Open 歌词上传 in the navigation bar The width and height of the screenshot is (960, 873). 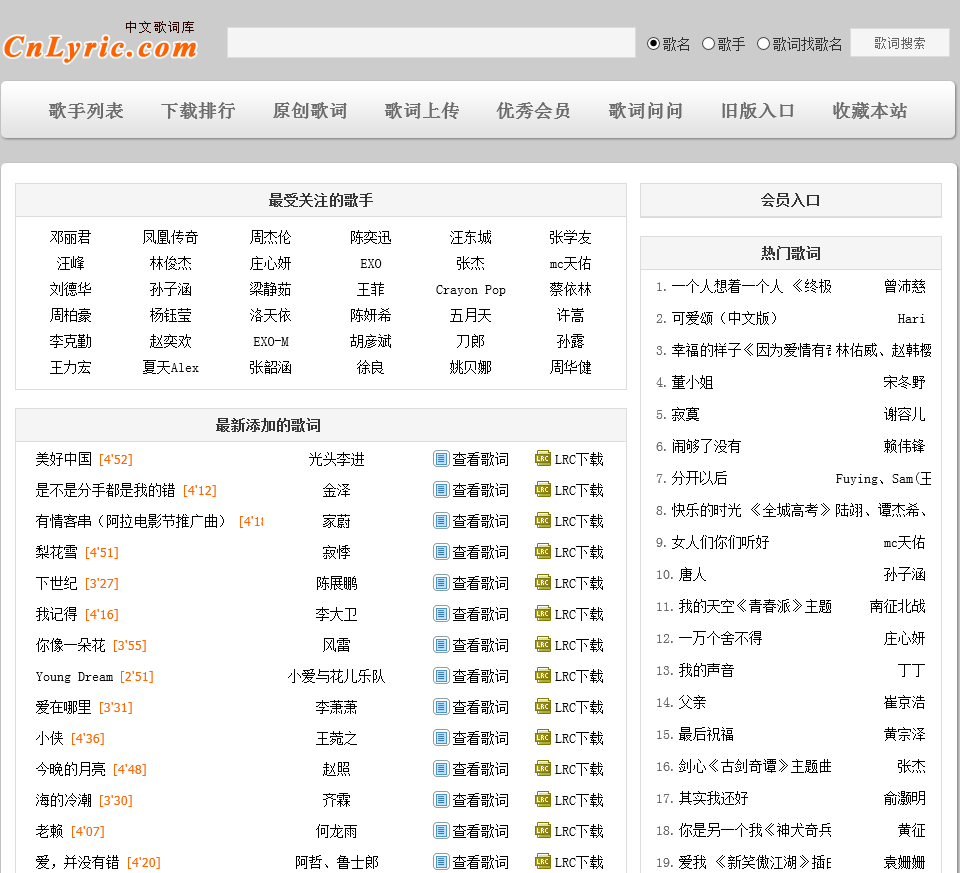pyautogui.click(x=422, y=111)
